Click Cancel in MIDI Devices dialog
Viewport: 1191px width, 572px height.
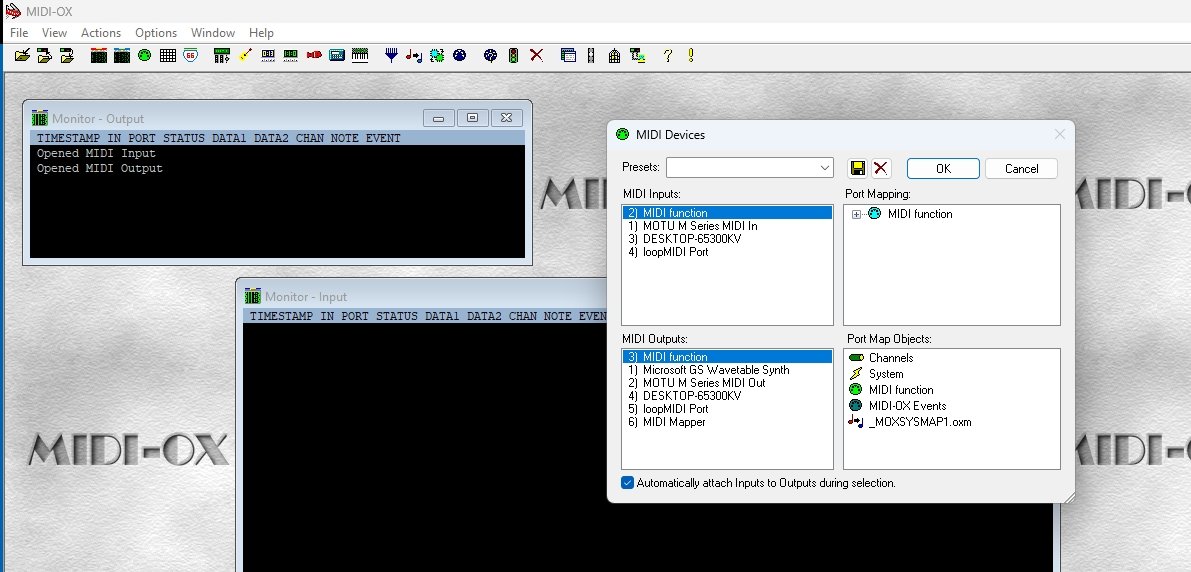(x=1022, y=169)
